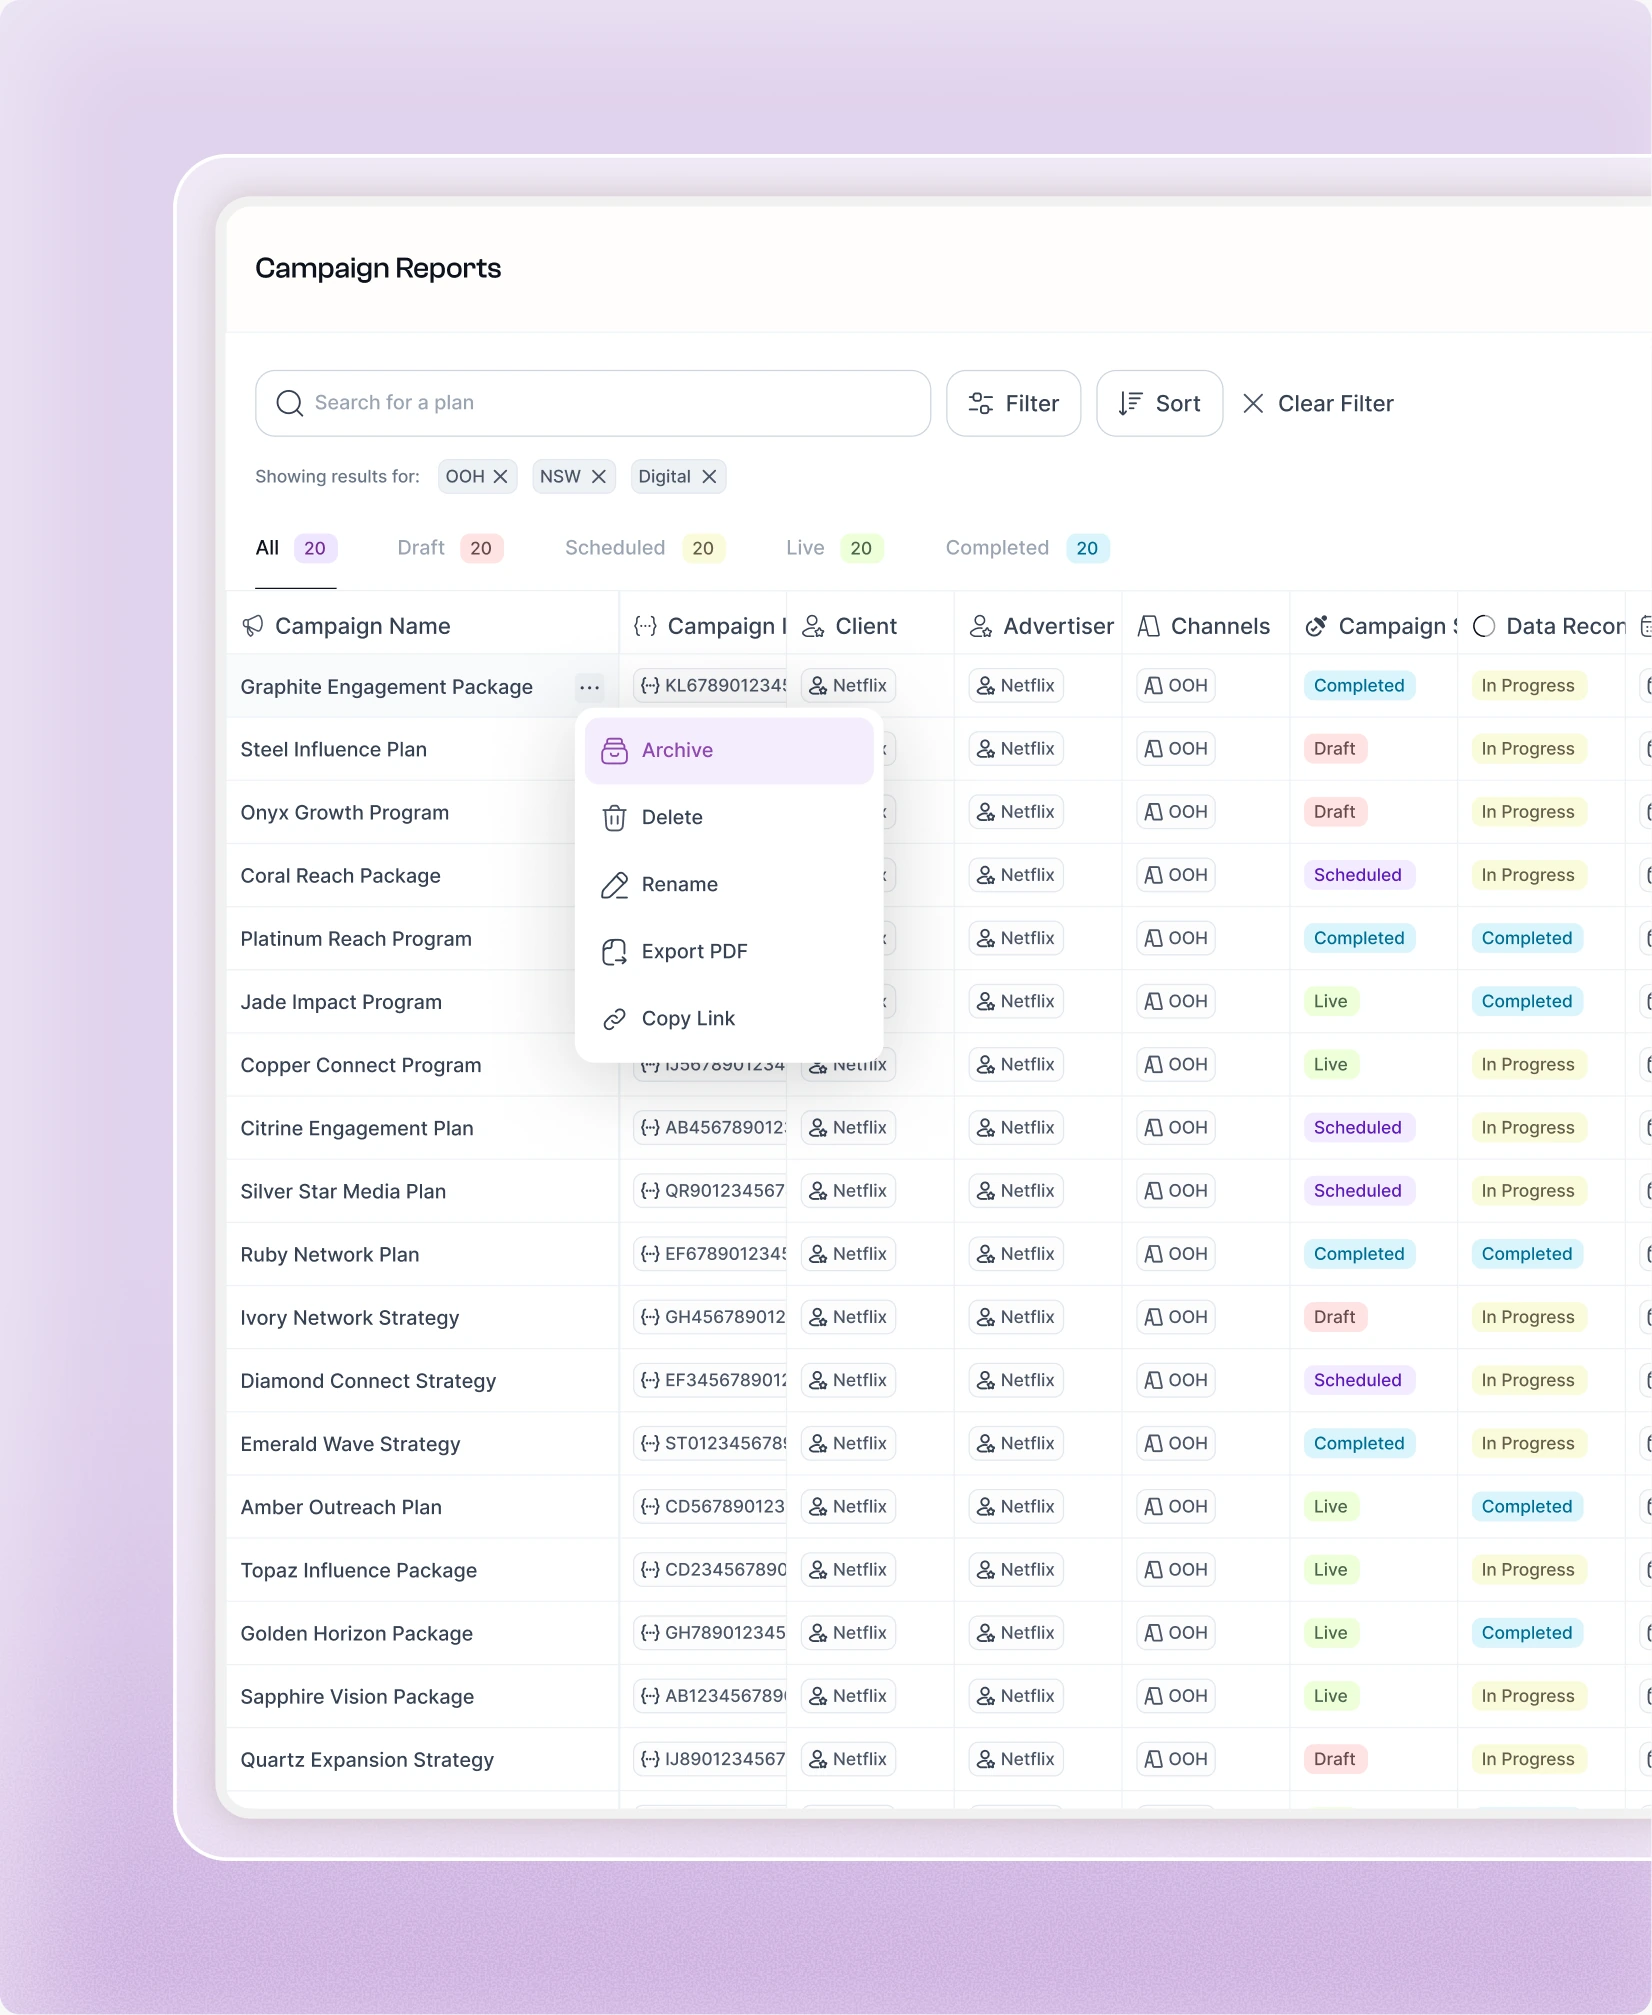Click the megaphone icon beside Campaign Name

click(x=253, y=626)
